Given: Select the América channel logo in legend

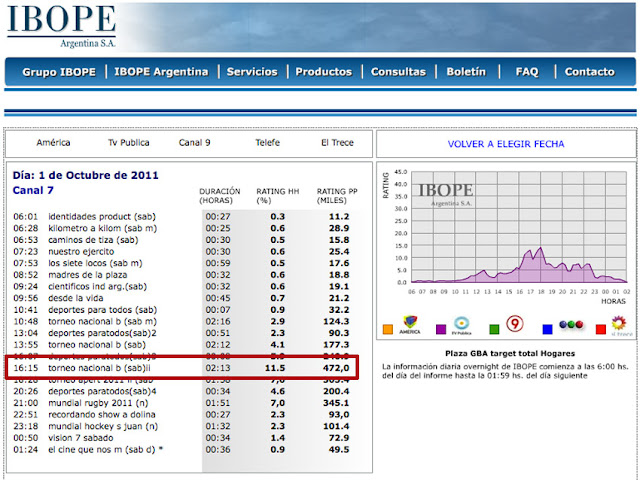Looking at the screenshot, I should (410, 325).
